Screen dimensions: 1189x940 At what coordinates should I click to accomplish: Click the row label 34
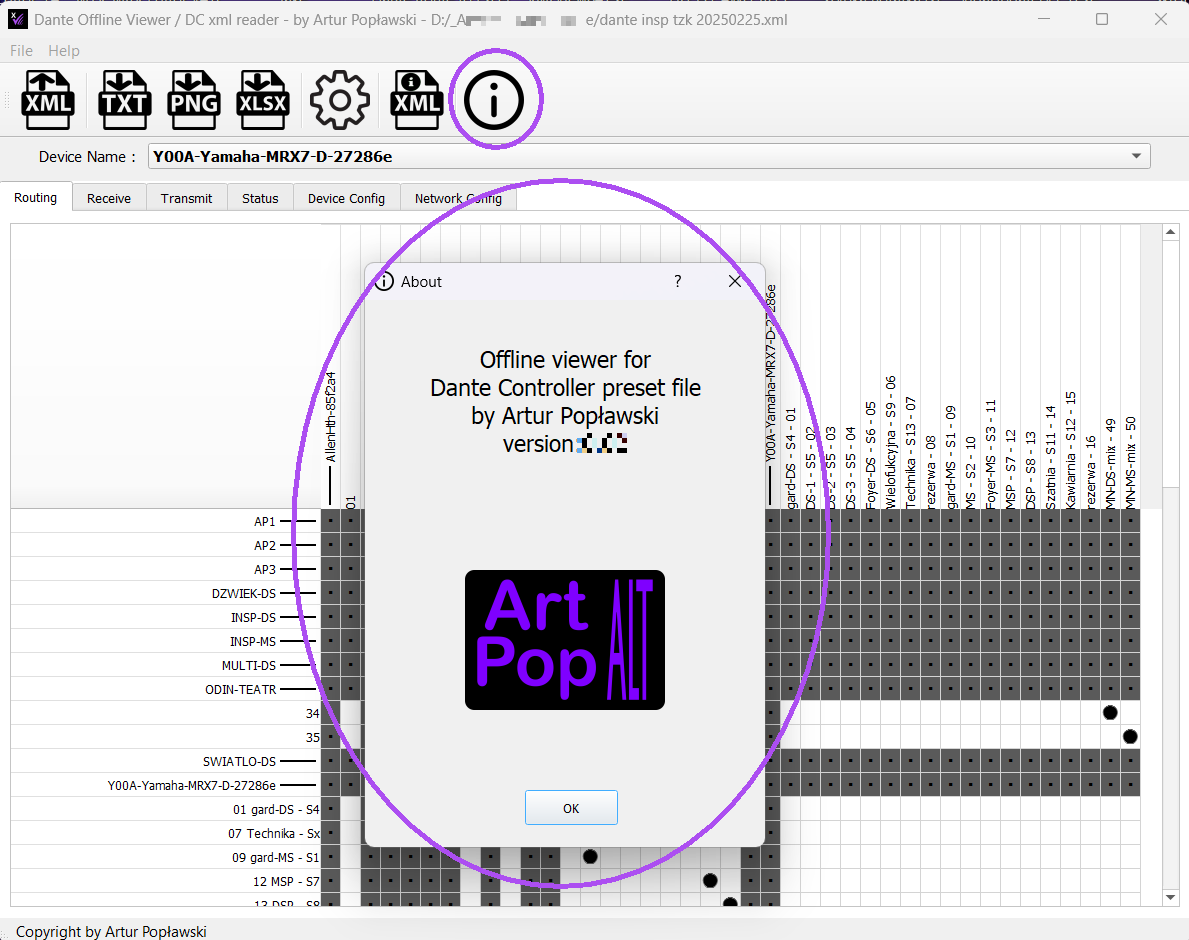point(312,713)
